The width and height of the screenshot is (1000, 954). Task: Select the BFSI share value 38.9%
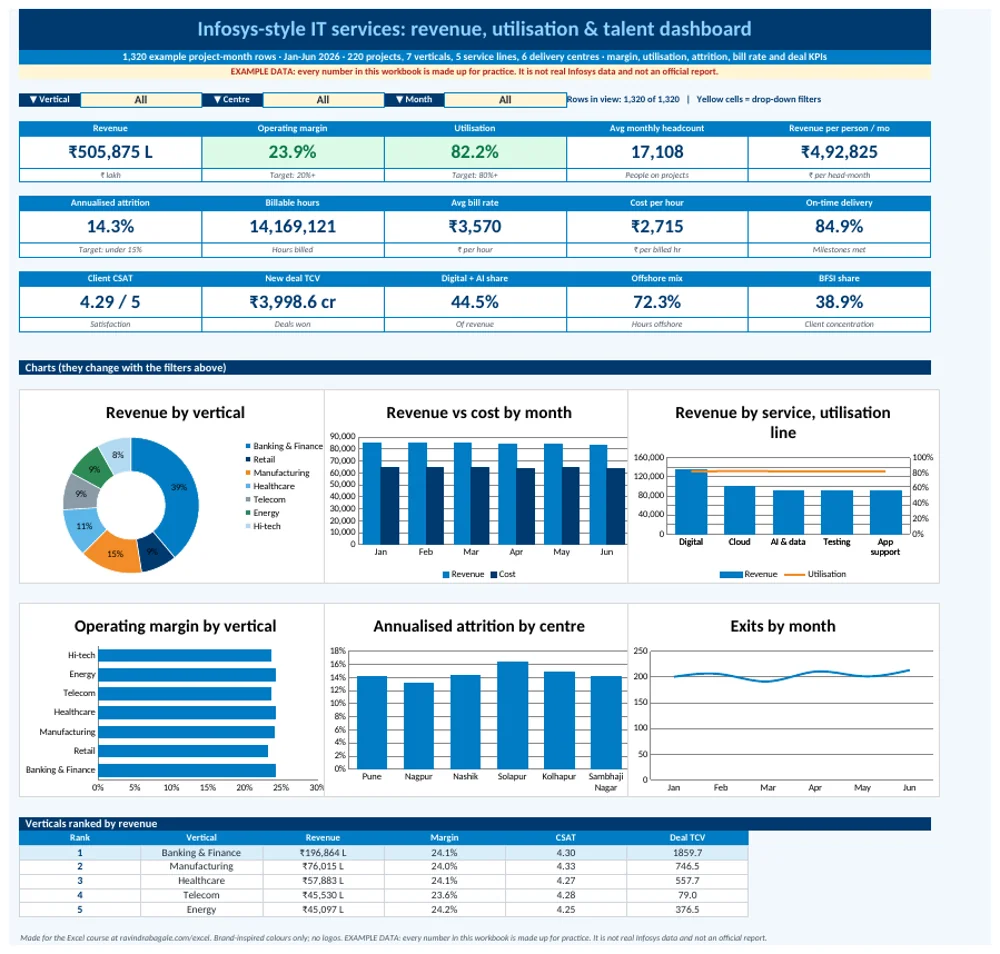pyautogui.click(x=839, y=302)
